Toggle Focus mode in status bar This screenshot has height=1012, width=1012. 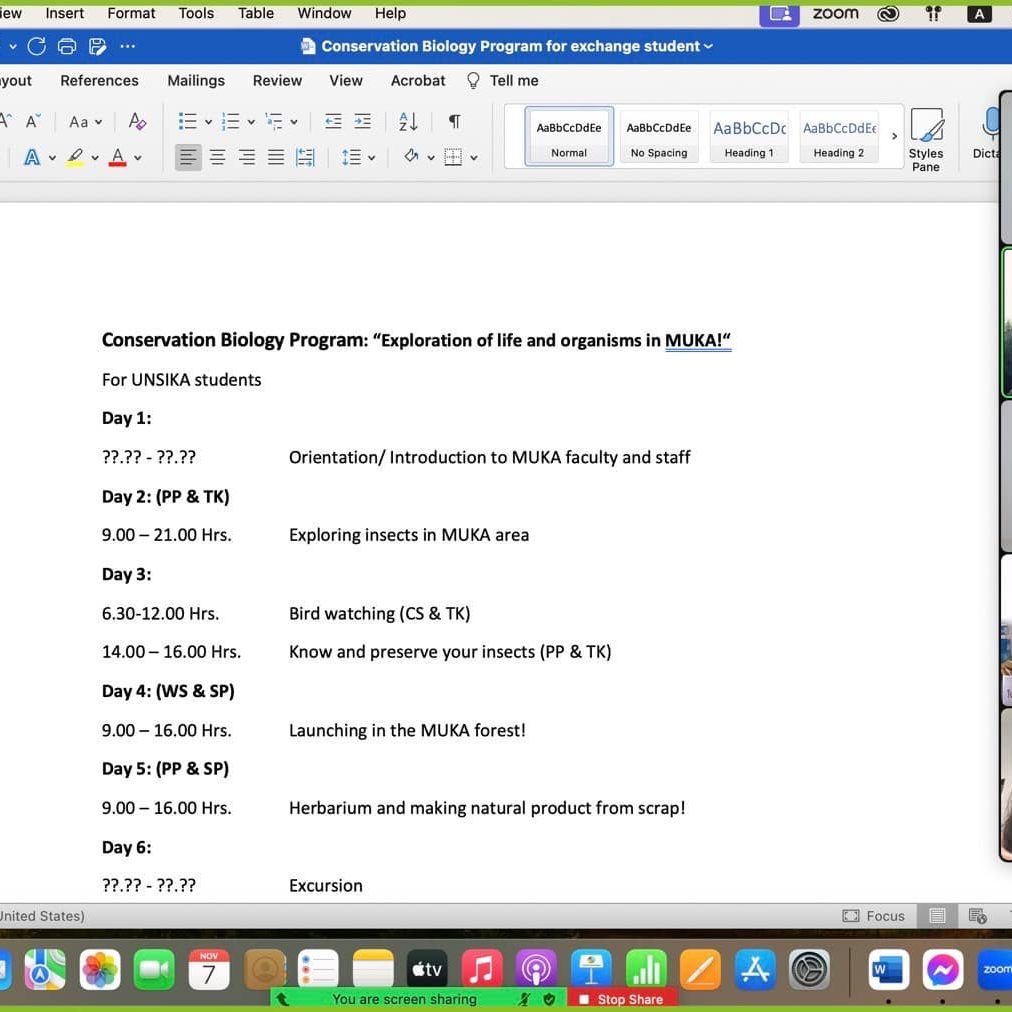[874, 916]
